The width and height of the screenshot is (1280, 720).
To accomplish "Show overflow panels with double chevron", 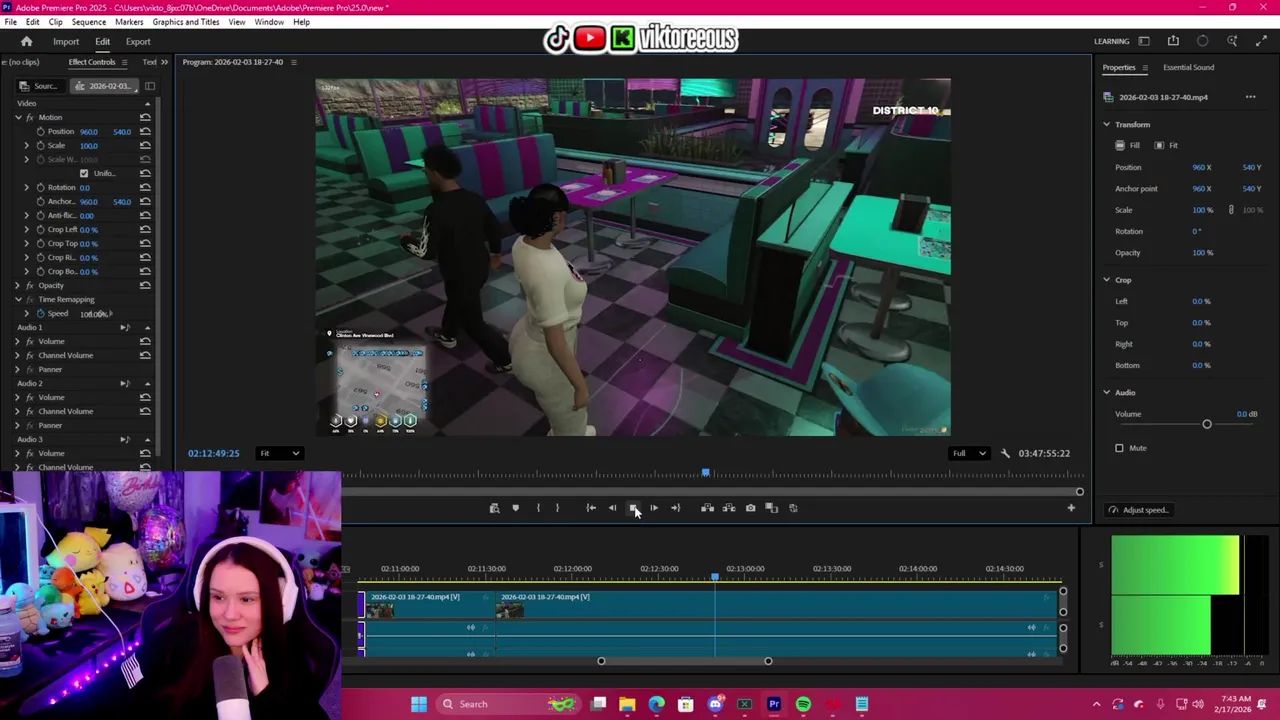I will pos(164,62).
